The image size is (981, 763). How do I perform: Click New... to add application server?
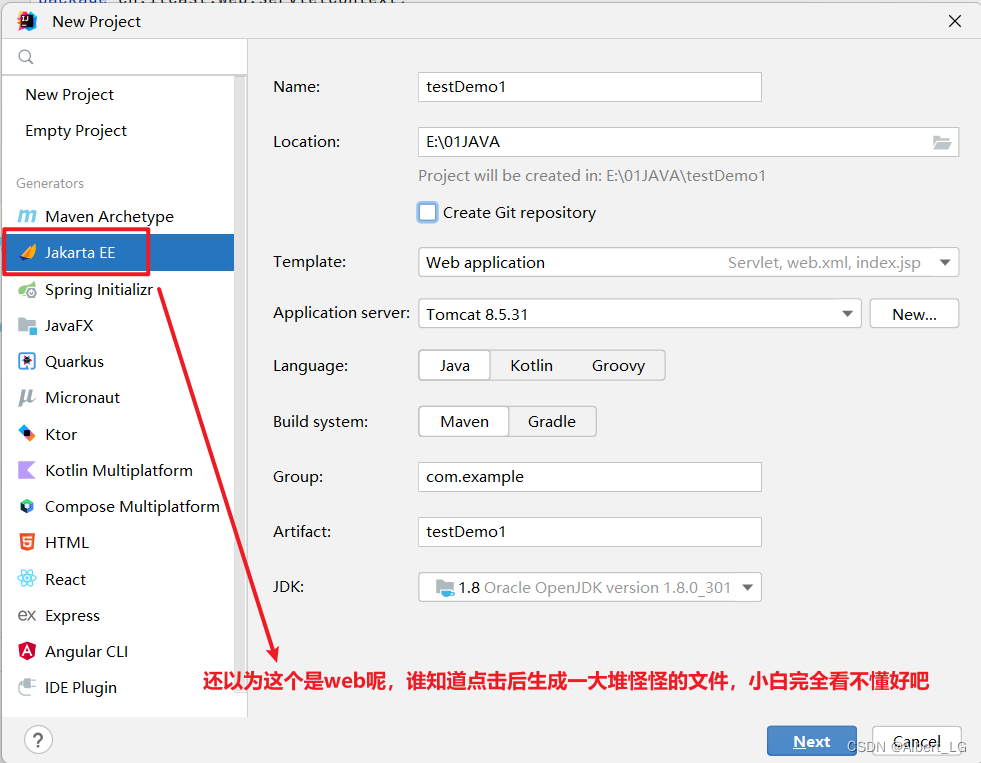[x=914, y=314]
